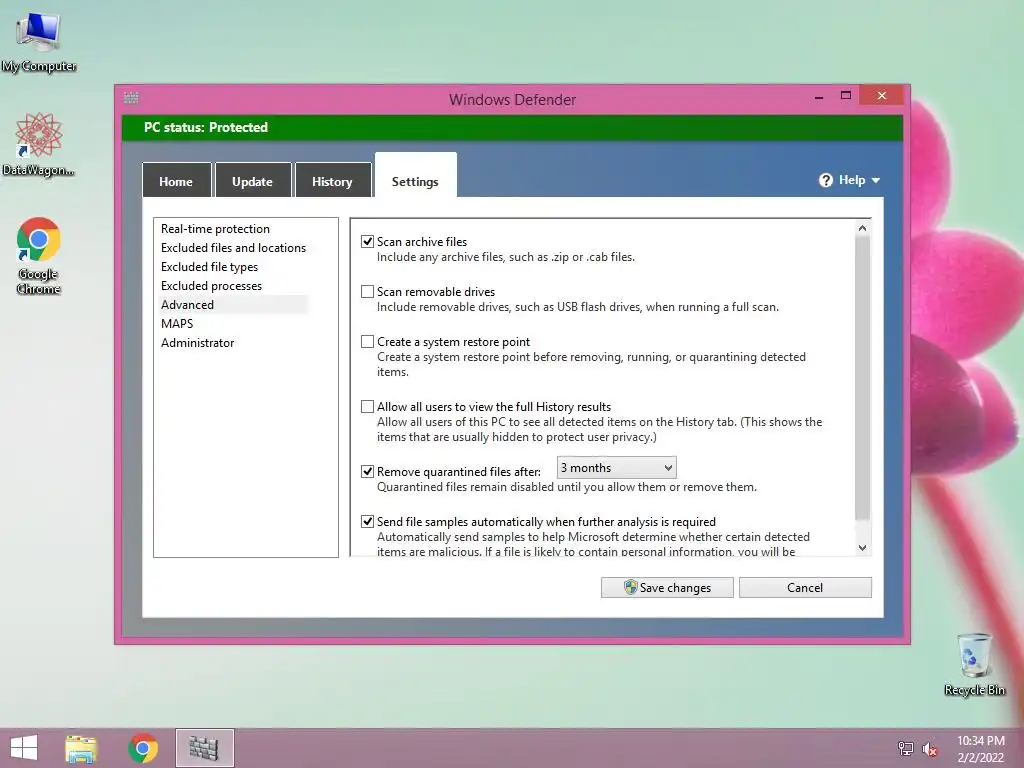This screenshot has width=1024, height=768.
Task: Minimize the Windows Defender window
Action: pos(819,97)
